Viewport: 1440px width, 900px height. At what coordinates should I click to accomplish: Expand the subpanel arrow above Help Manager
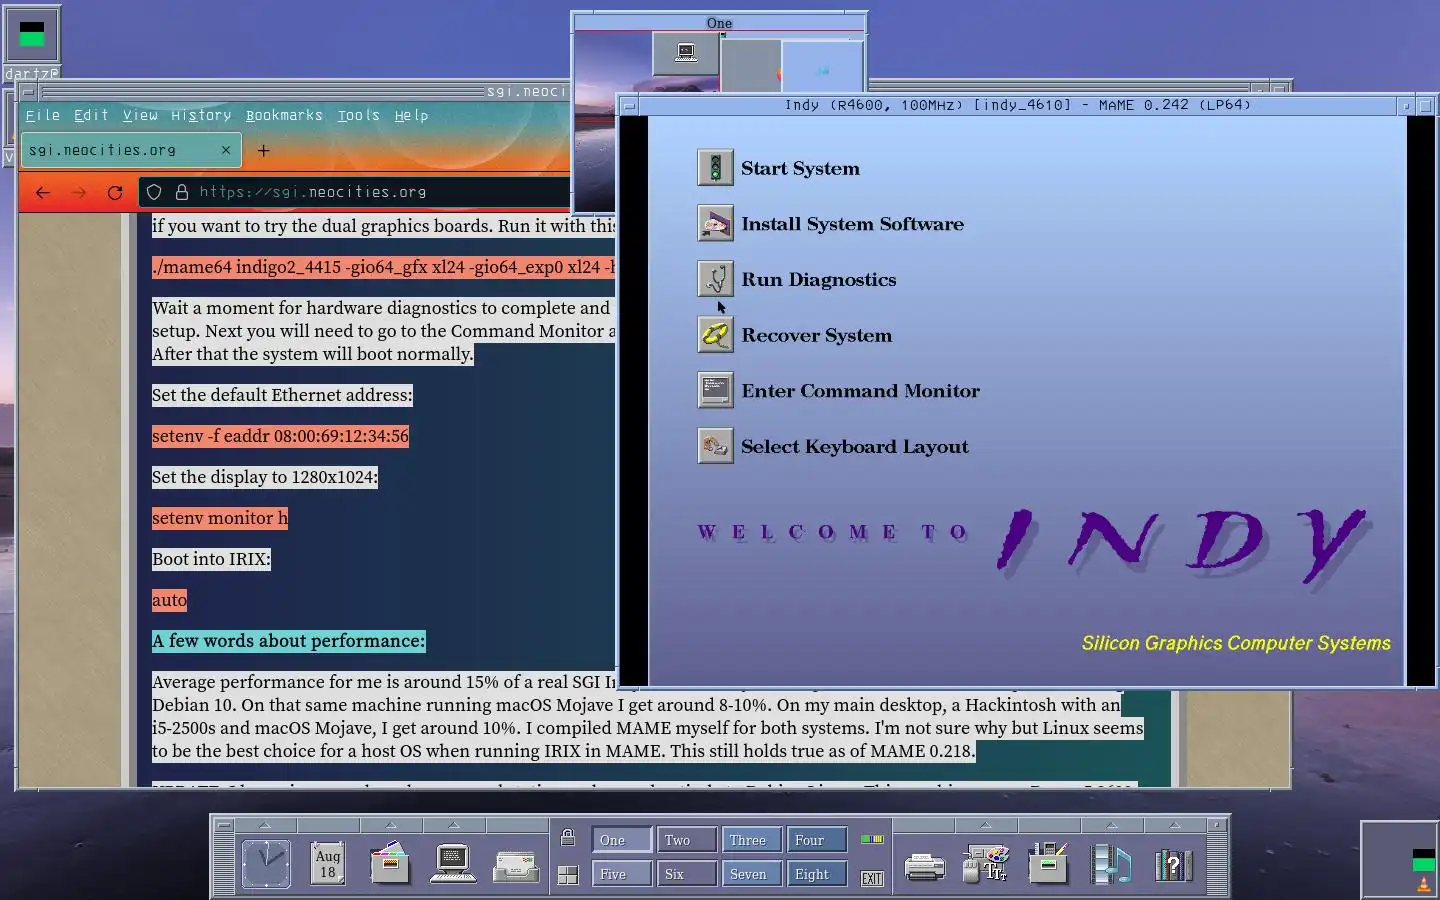(x=1174, y=825)
